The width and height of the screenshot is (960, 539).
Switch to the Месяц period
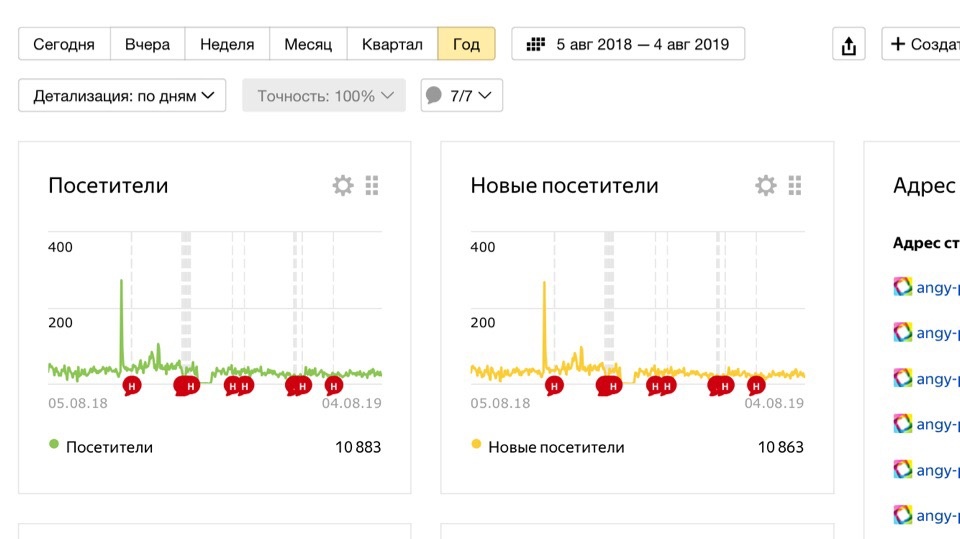308,44
